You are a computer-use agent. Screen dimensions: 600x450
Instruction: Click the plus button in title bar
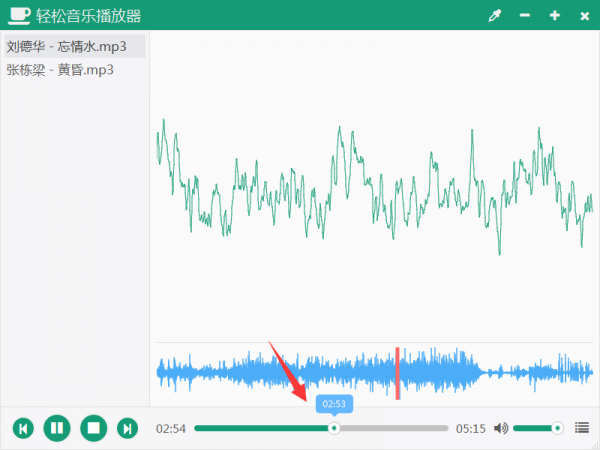tap(555, 15)
